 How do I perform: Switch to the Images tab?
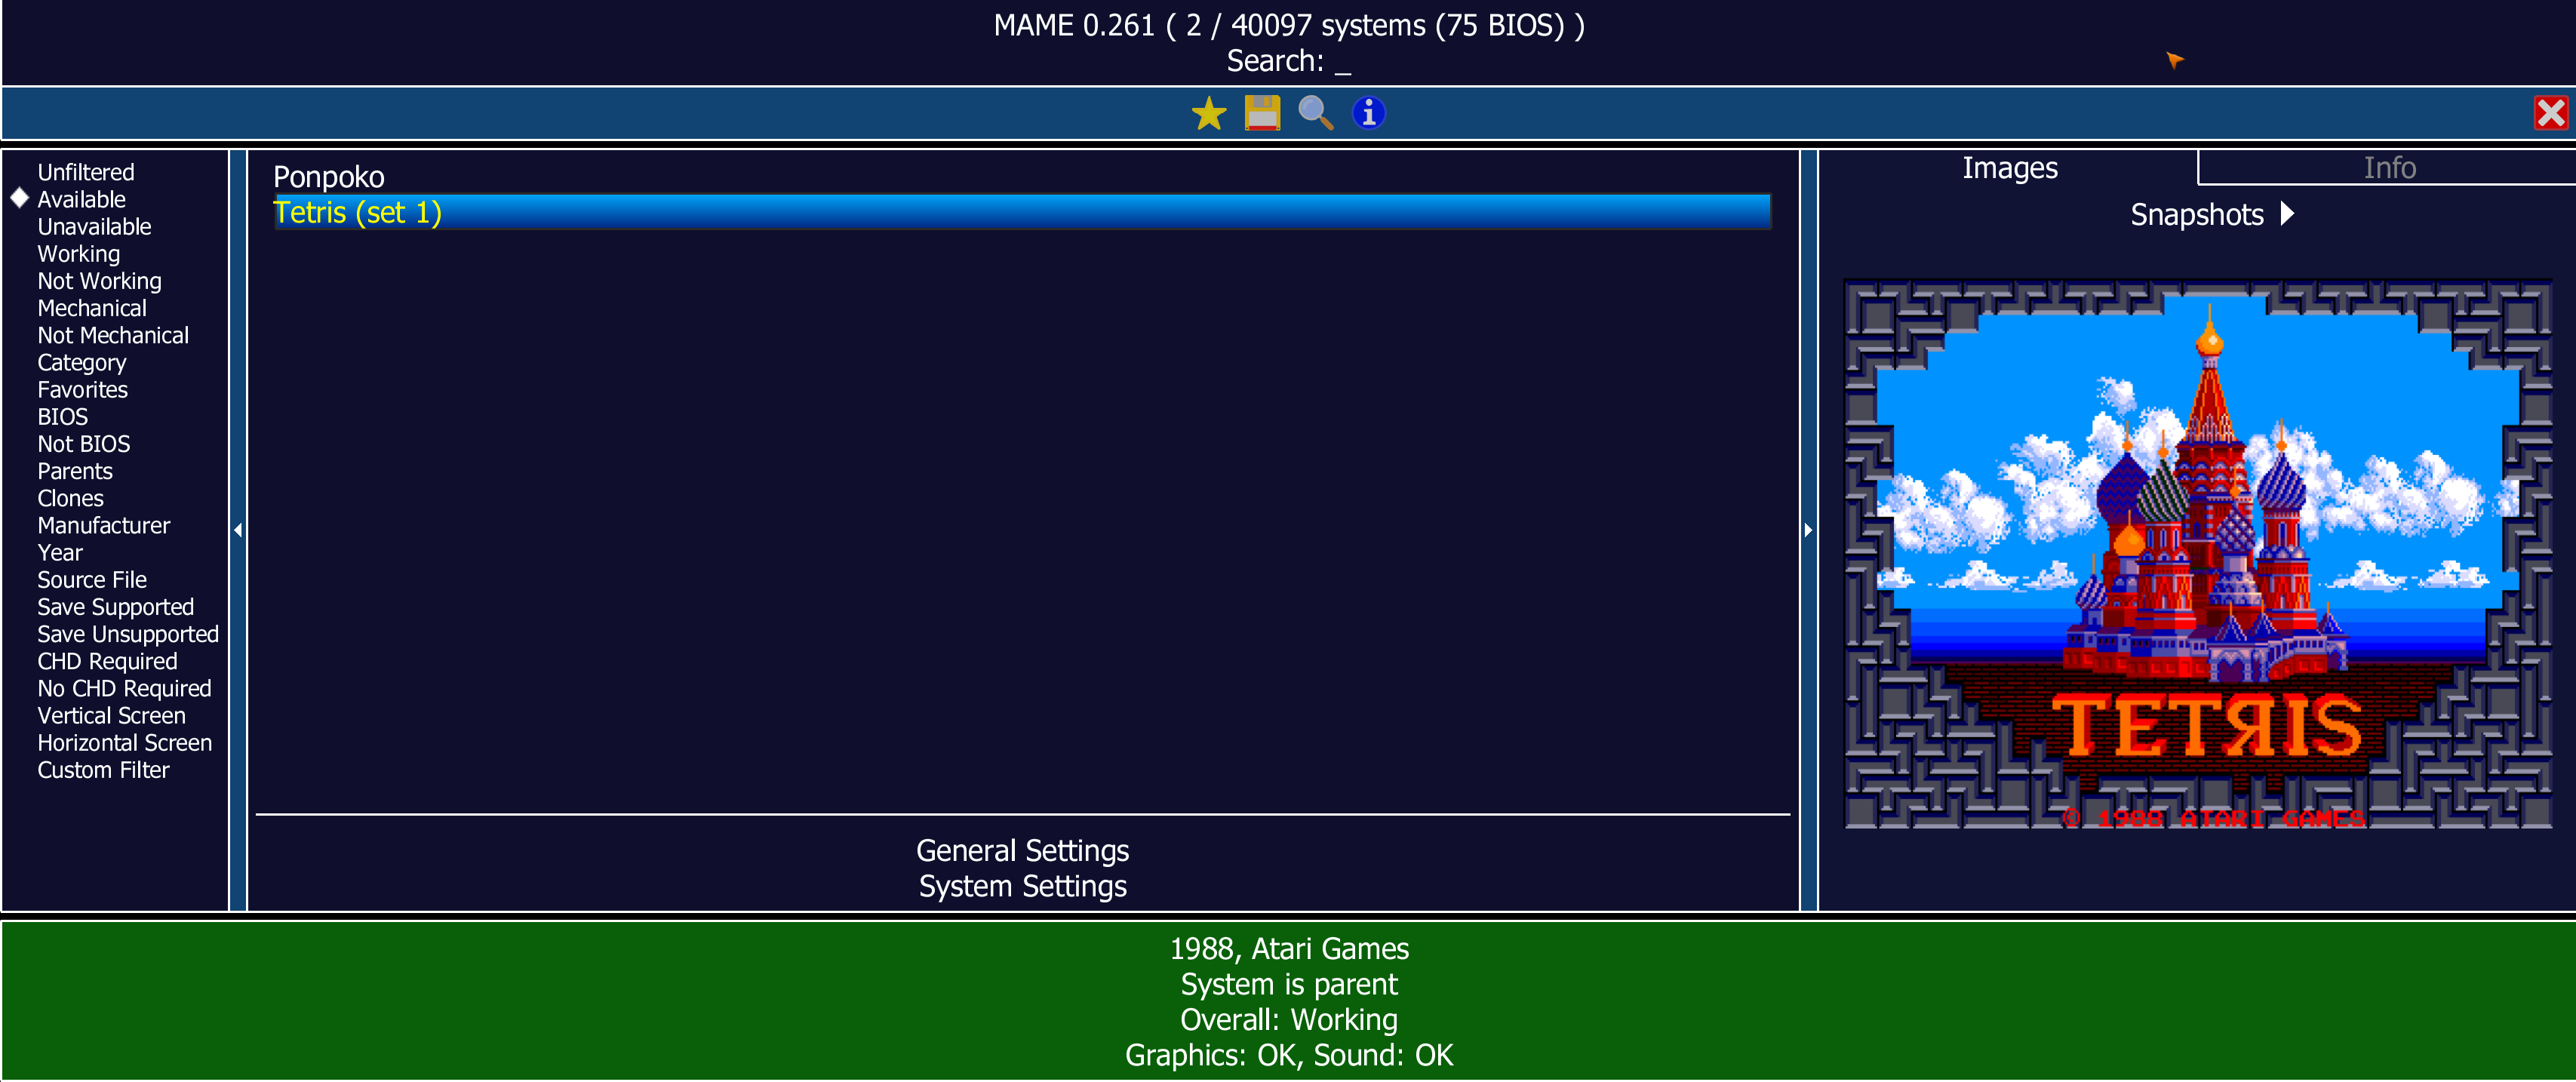tap(2009, 168)
